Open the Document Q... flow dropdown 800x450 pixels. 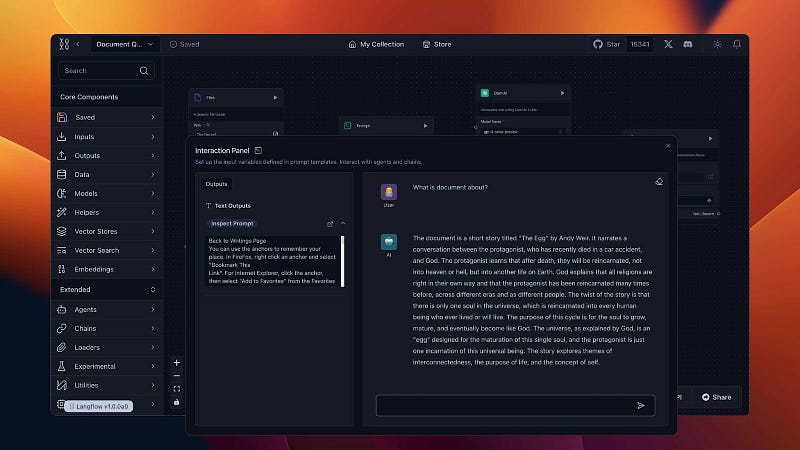coord(125,44)
